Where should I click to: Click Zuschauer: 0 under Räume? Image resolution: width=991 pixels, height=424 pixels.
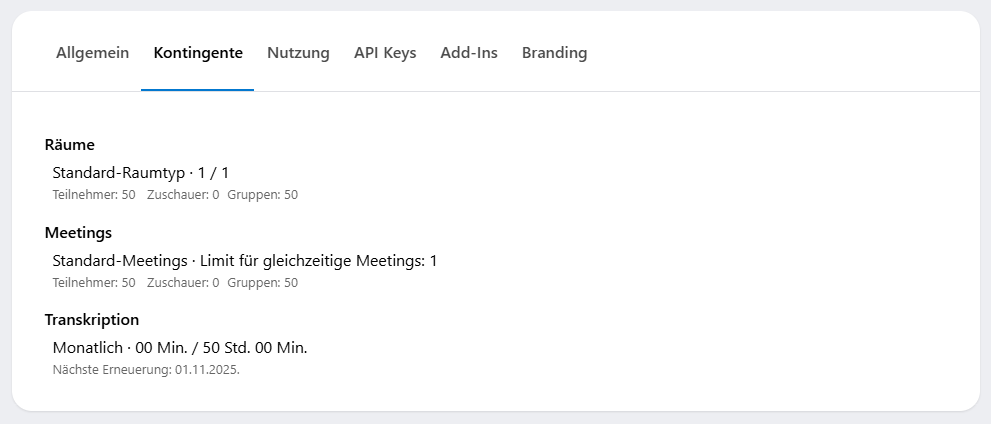183,195
